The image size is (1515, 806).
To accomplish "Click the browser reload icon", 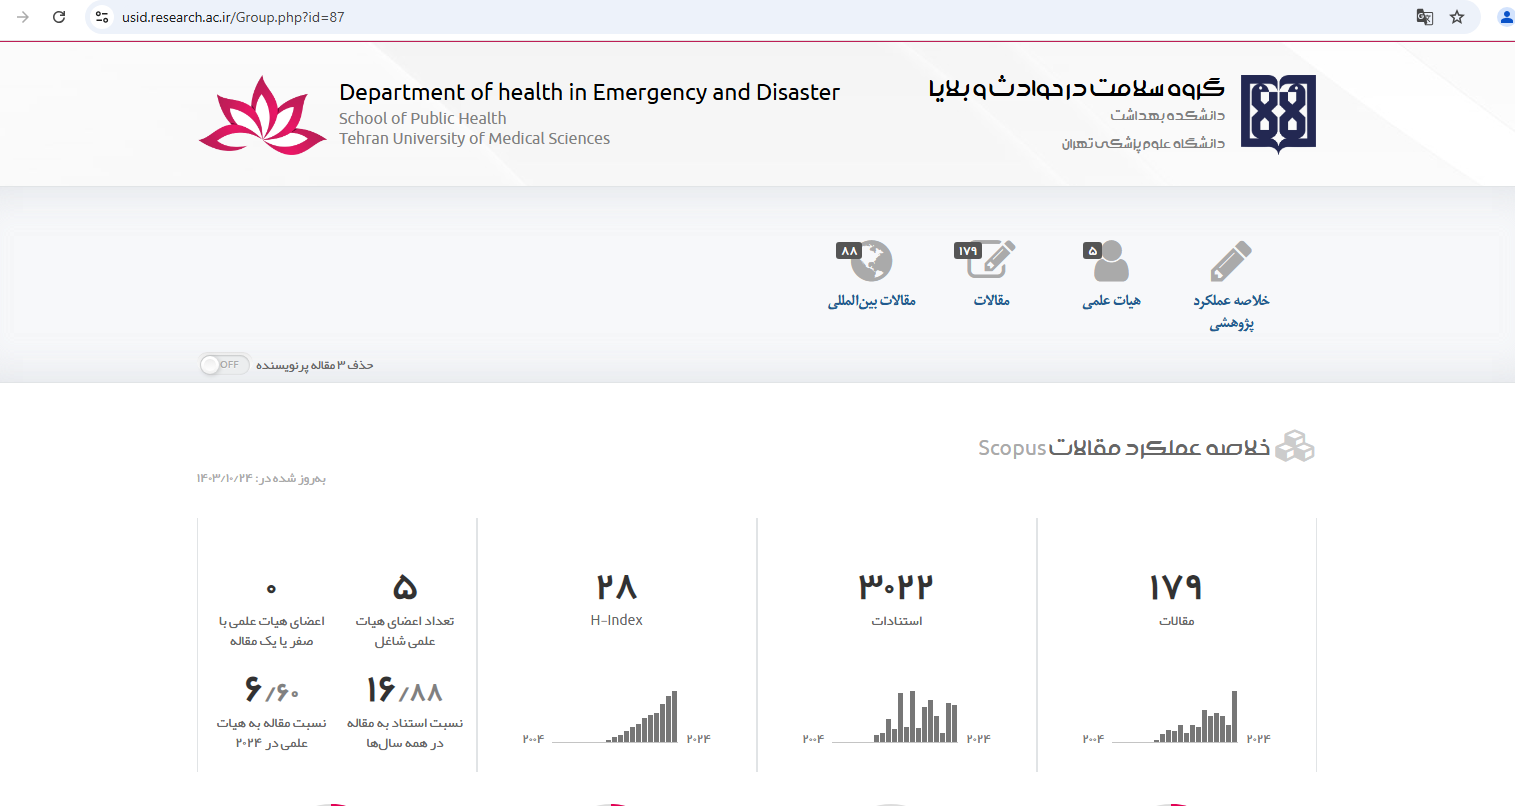I will [59, 17].
